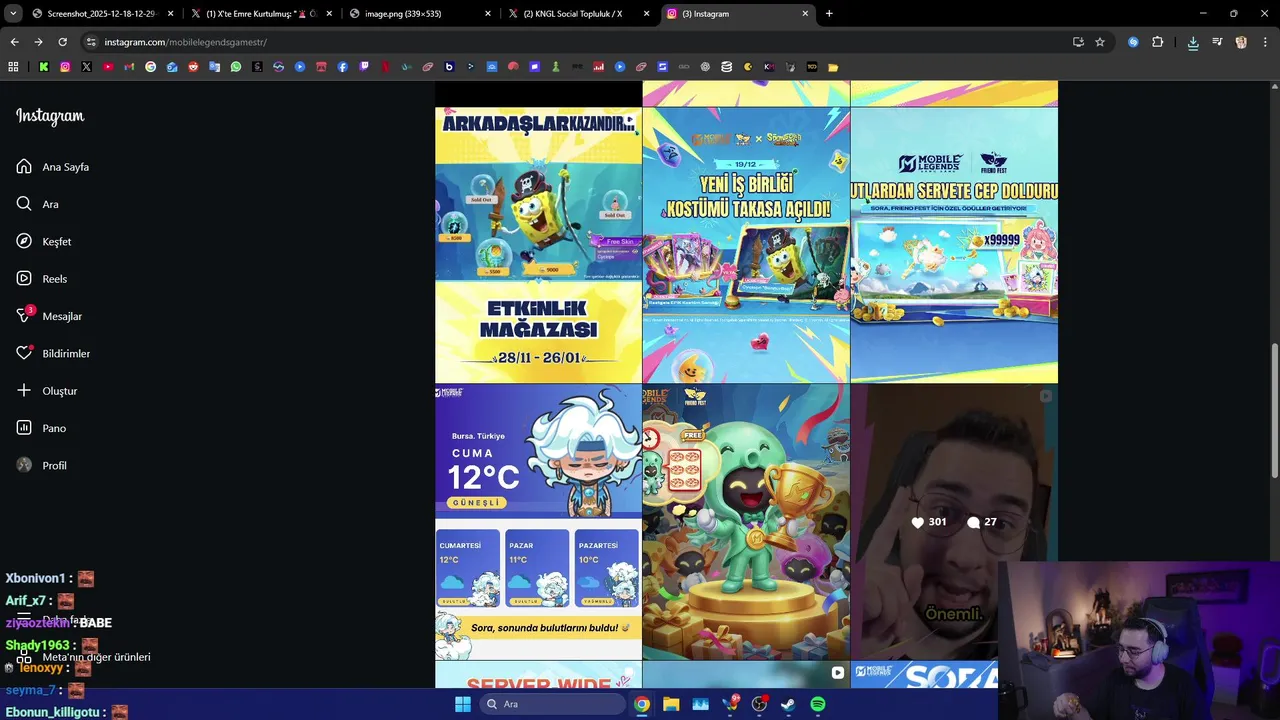Open Google bookmark icon
1280x720 pixels.
coord(151,67)
